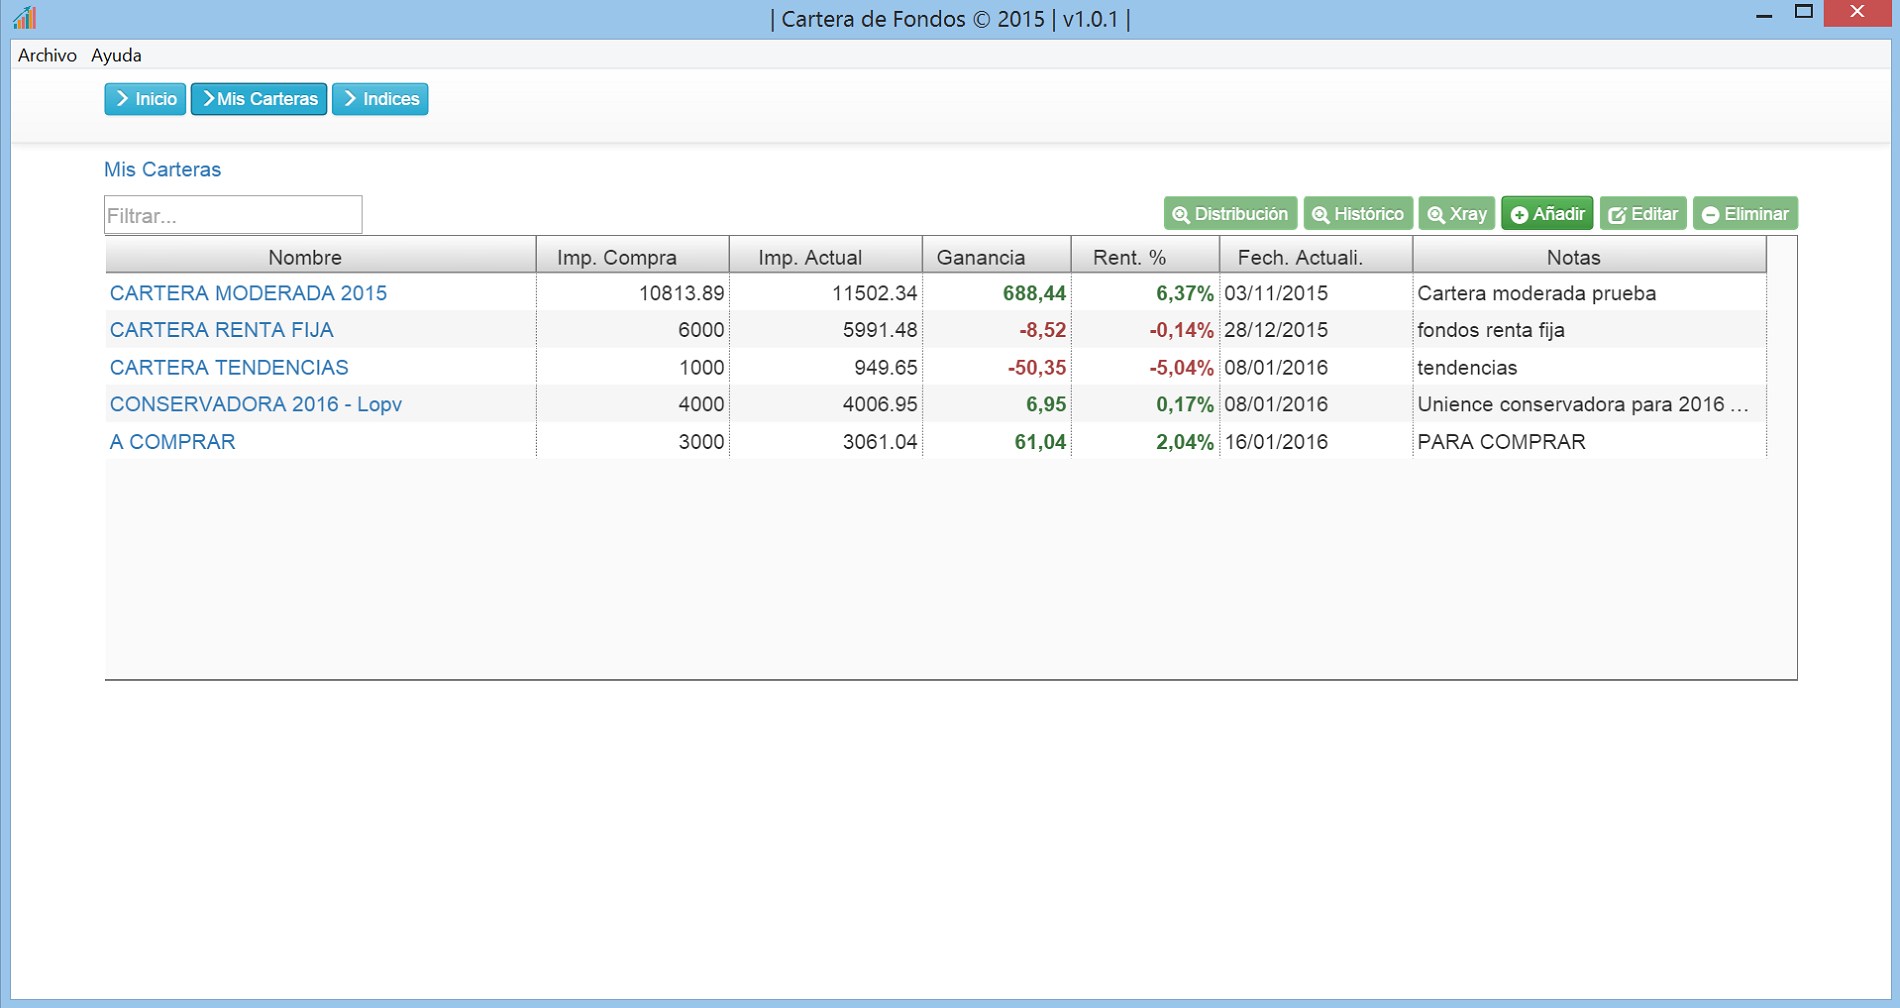
Task: Open the Ayuda menu
Action: (115, 55)
